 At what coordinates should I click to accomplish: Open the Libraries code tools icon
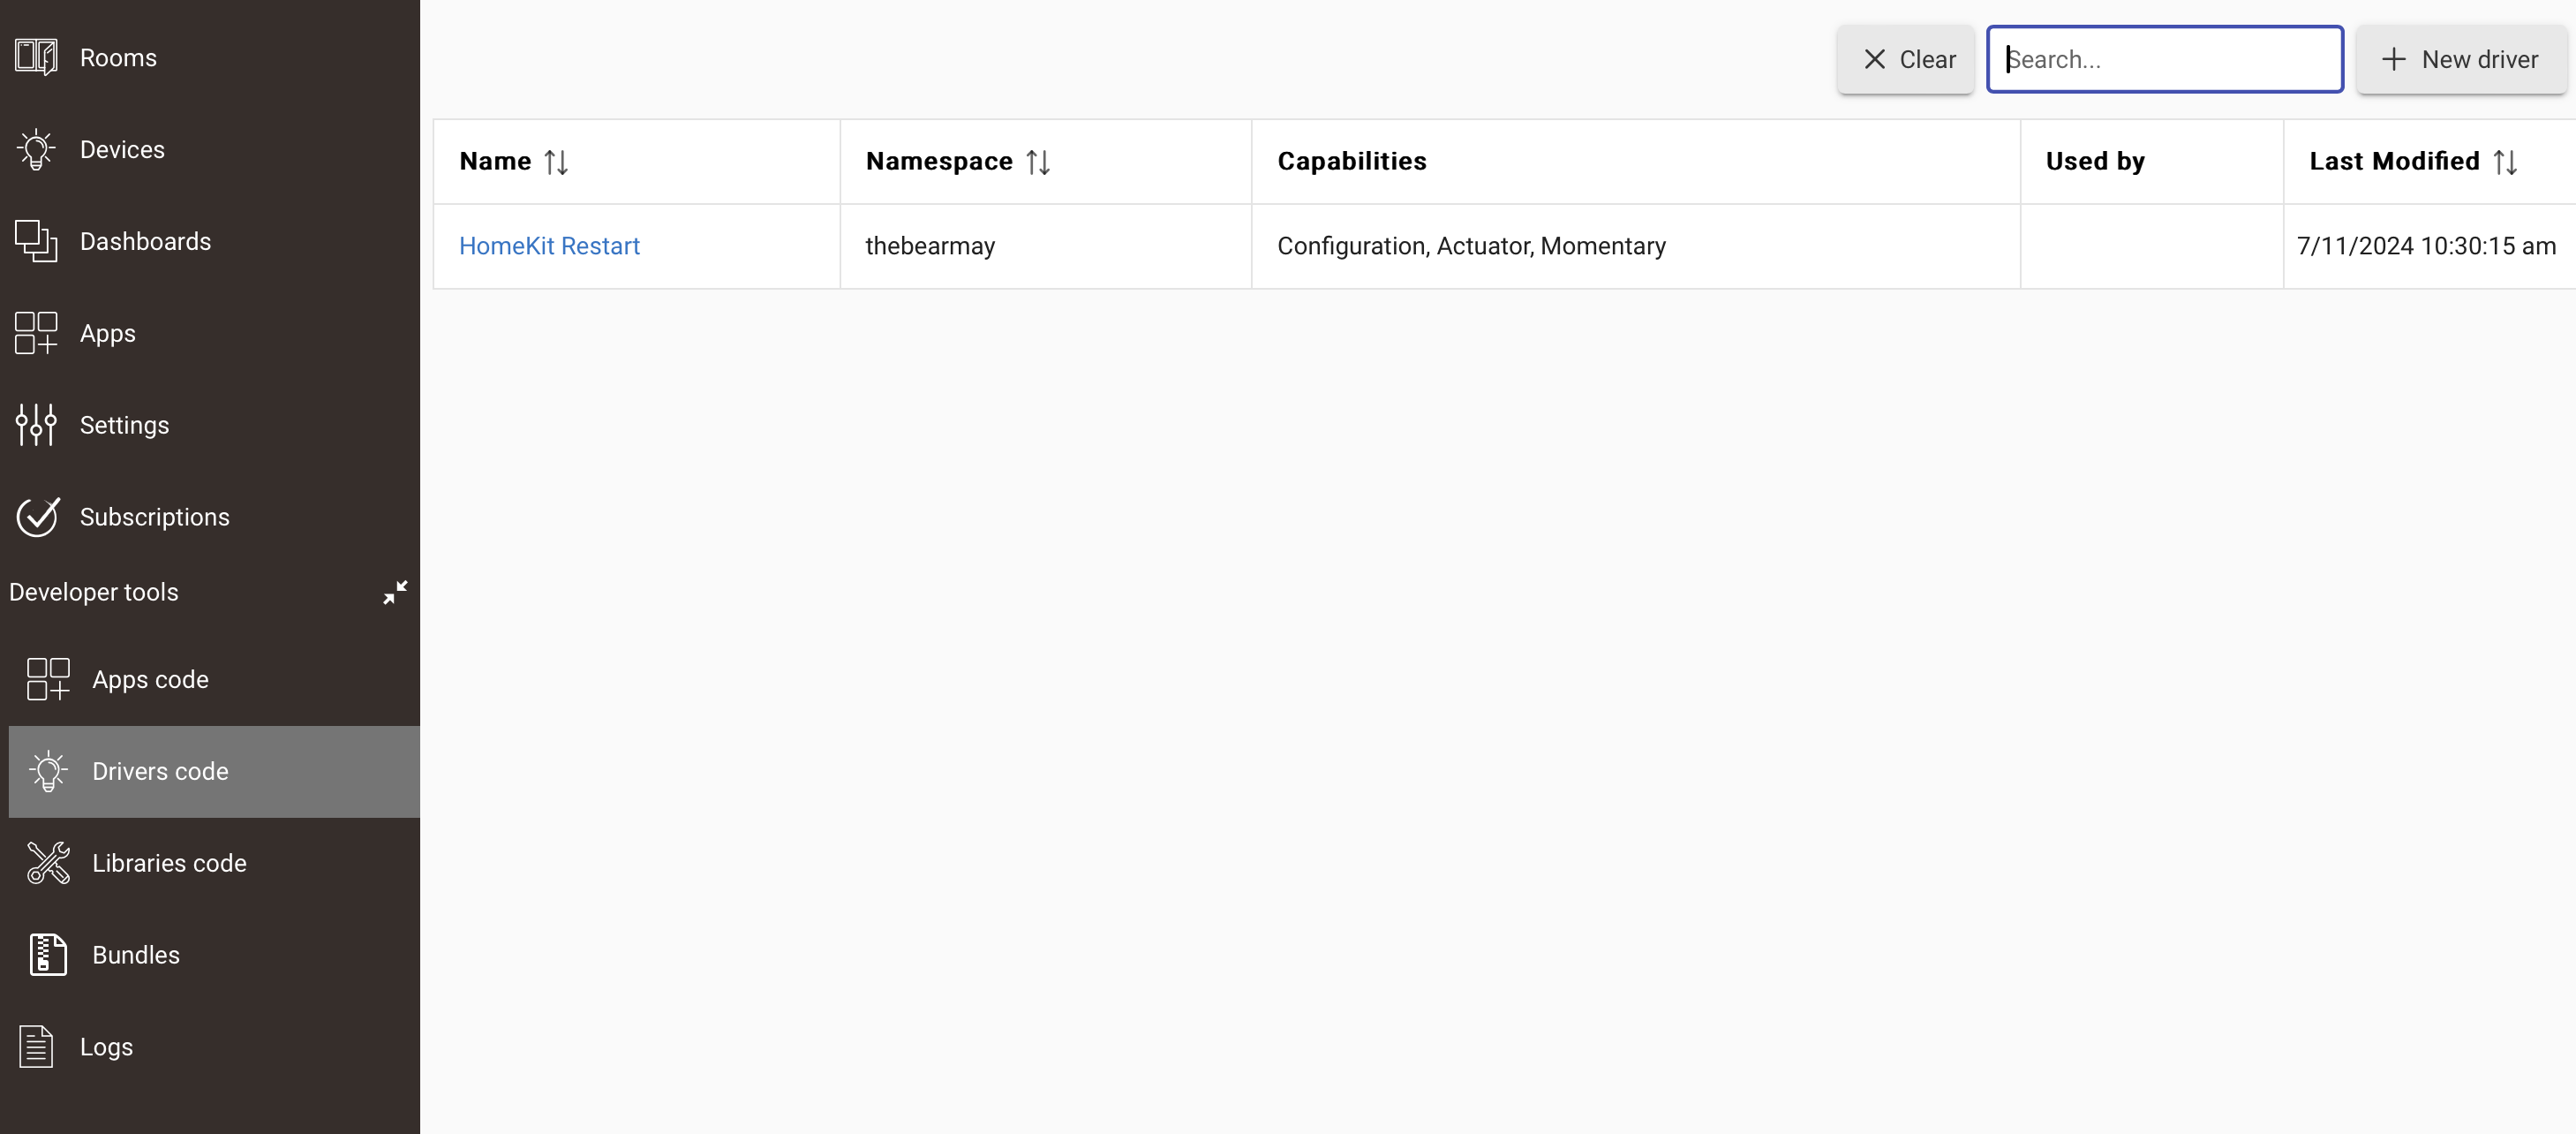pos(48,863)
